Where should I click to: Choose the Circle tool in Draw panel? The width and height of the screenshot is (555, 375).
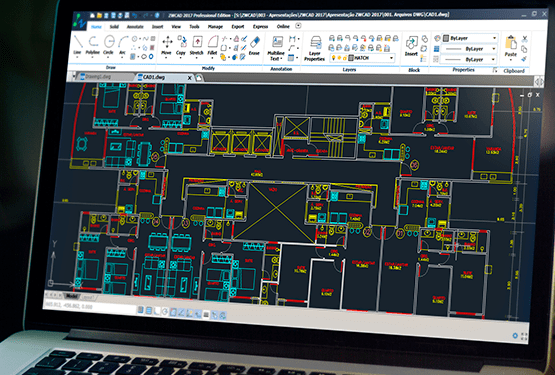point(109,45)
